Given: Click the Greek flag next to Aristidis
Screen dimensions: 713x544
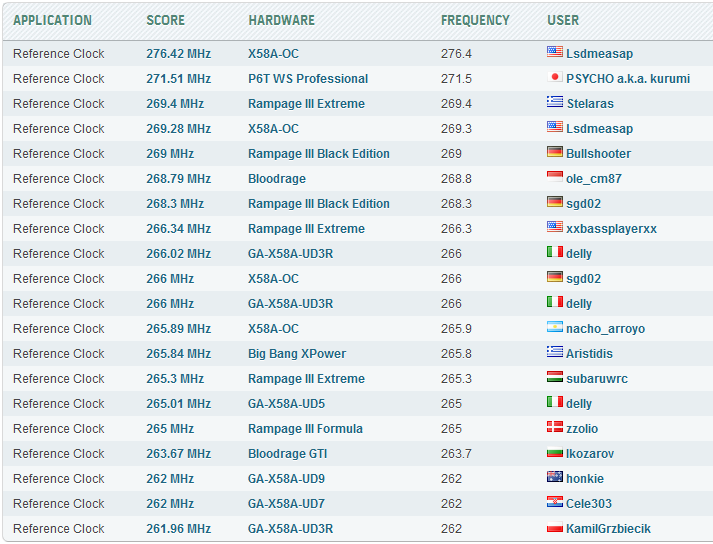Looking at the screenshot, I should 554,352.
